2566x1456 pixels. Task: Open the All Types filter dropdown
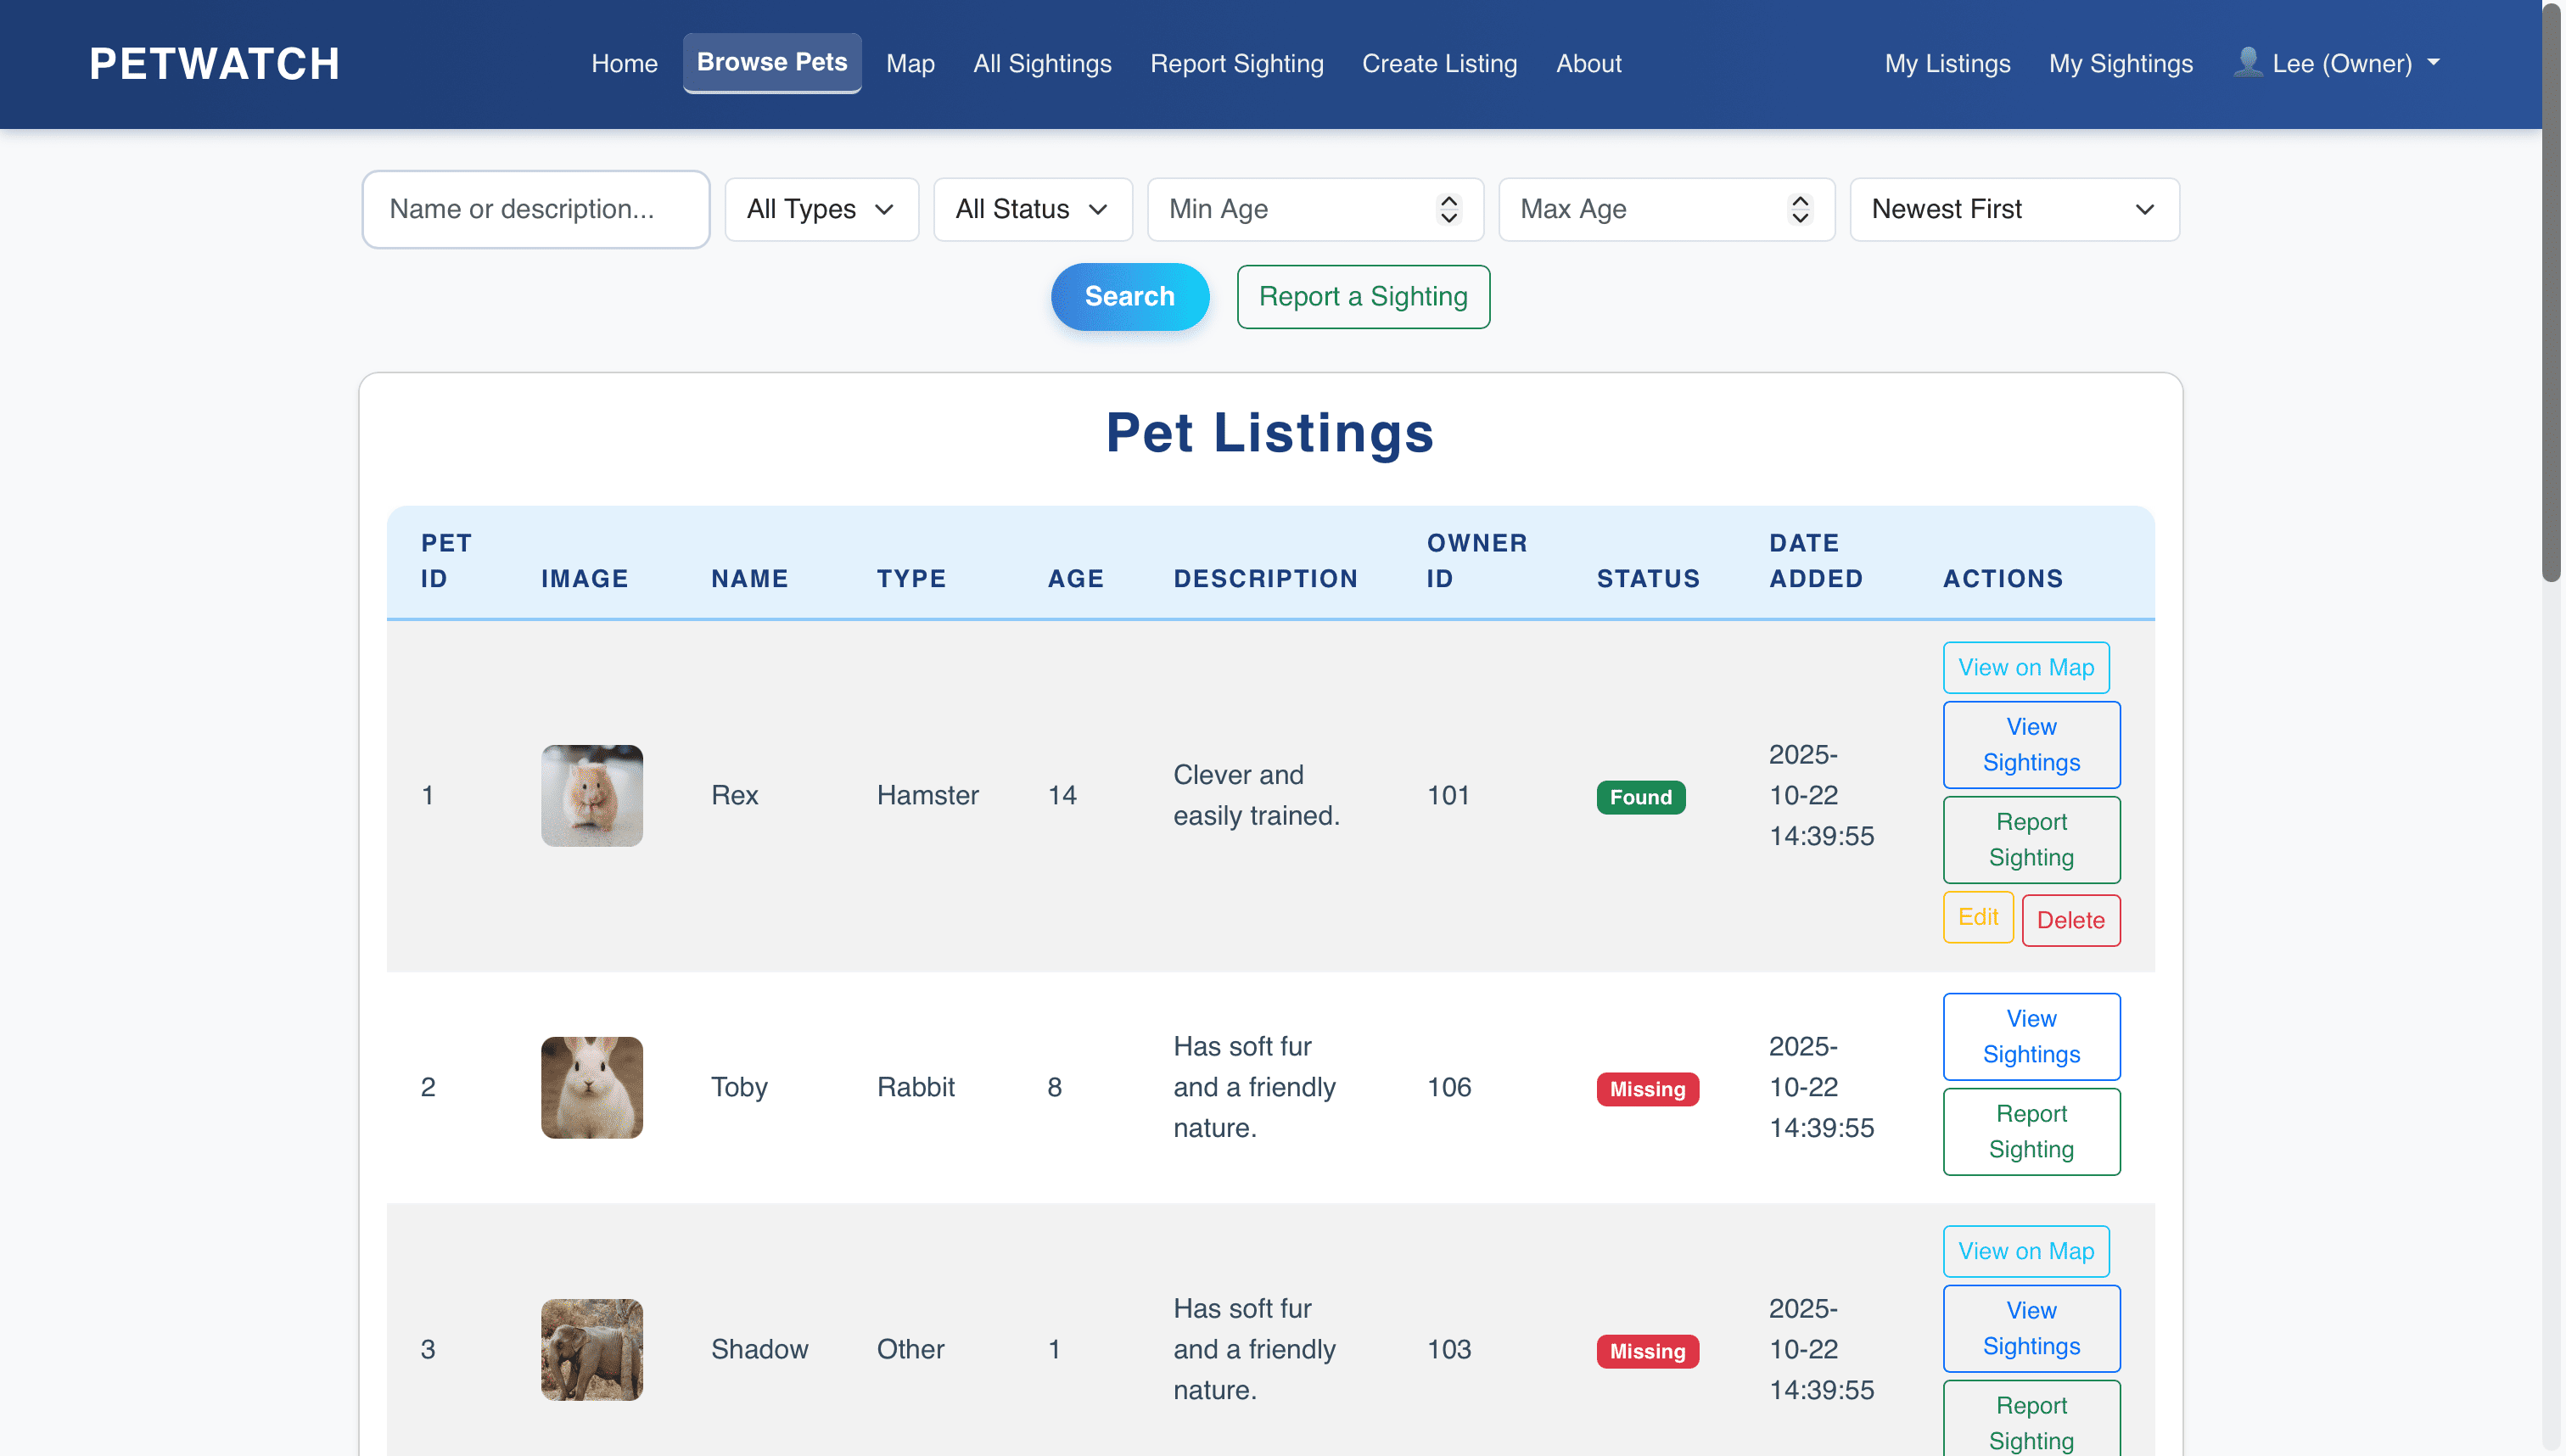coord(821,209)
